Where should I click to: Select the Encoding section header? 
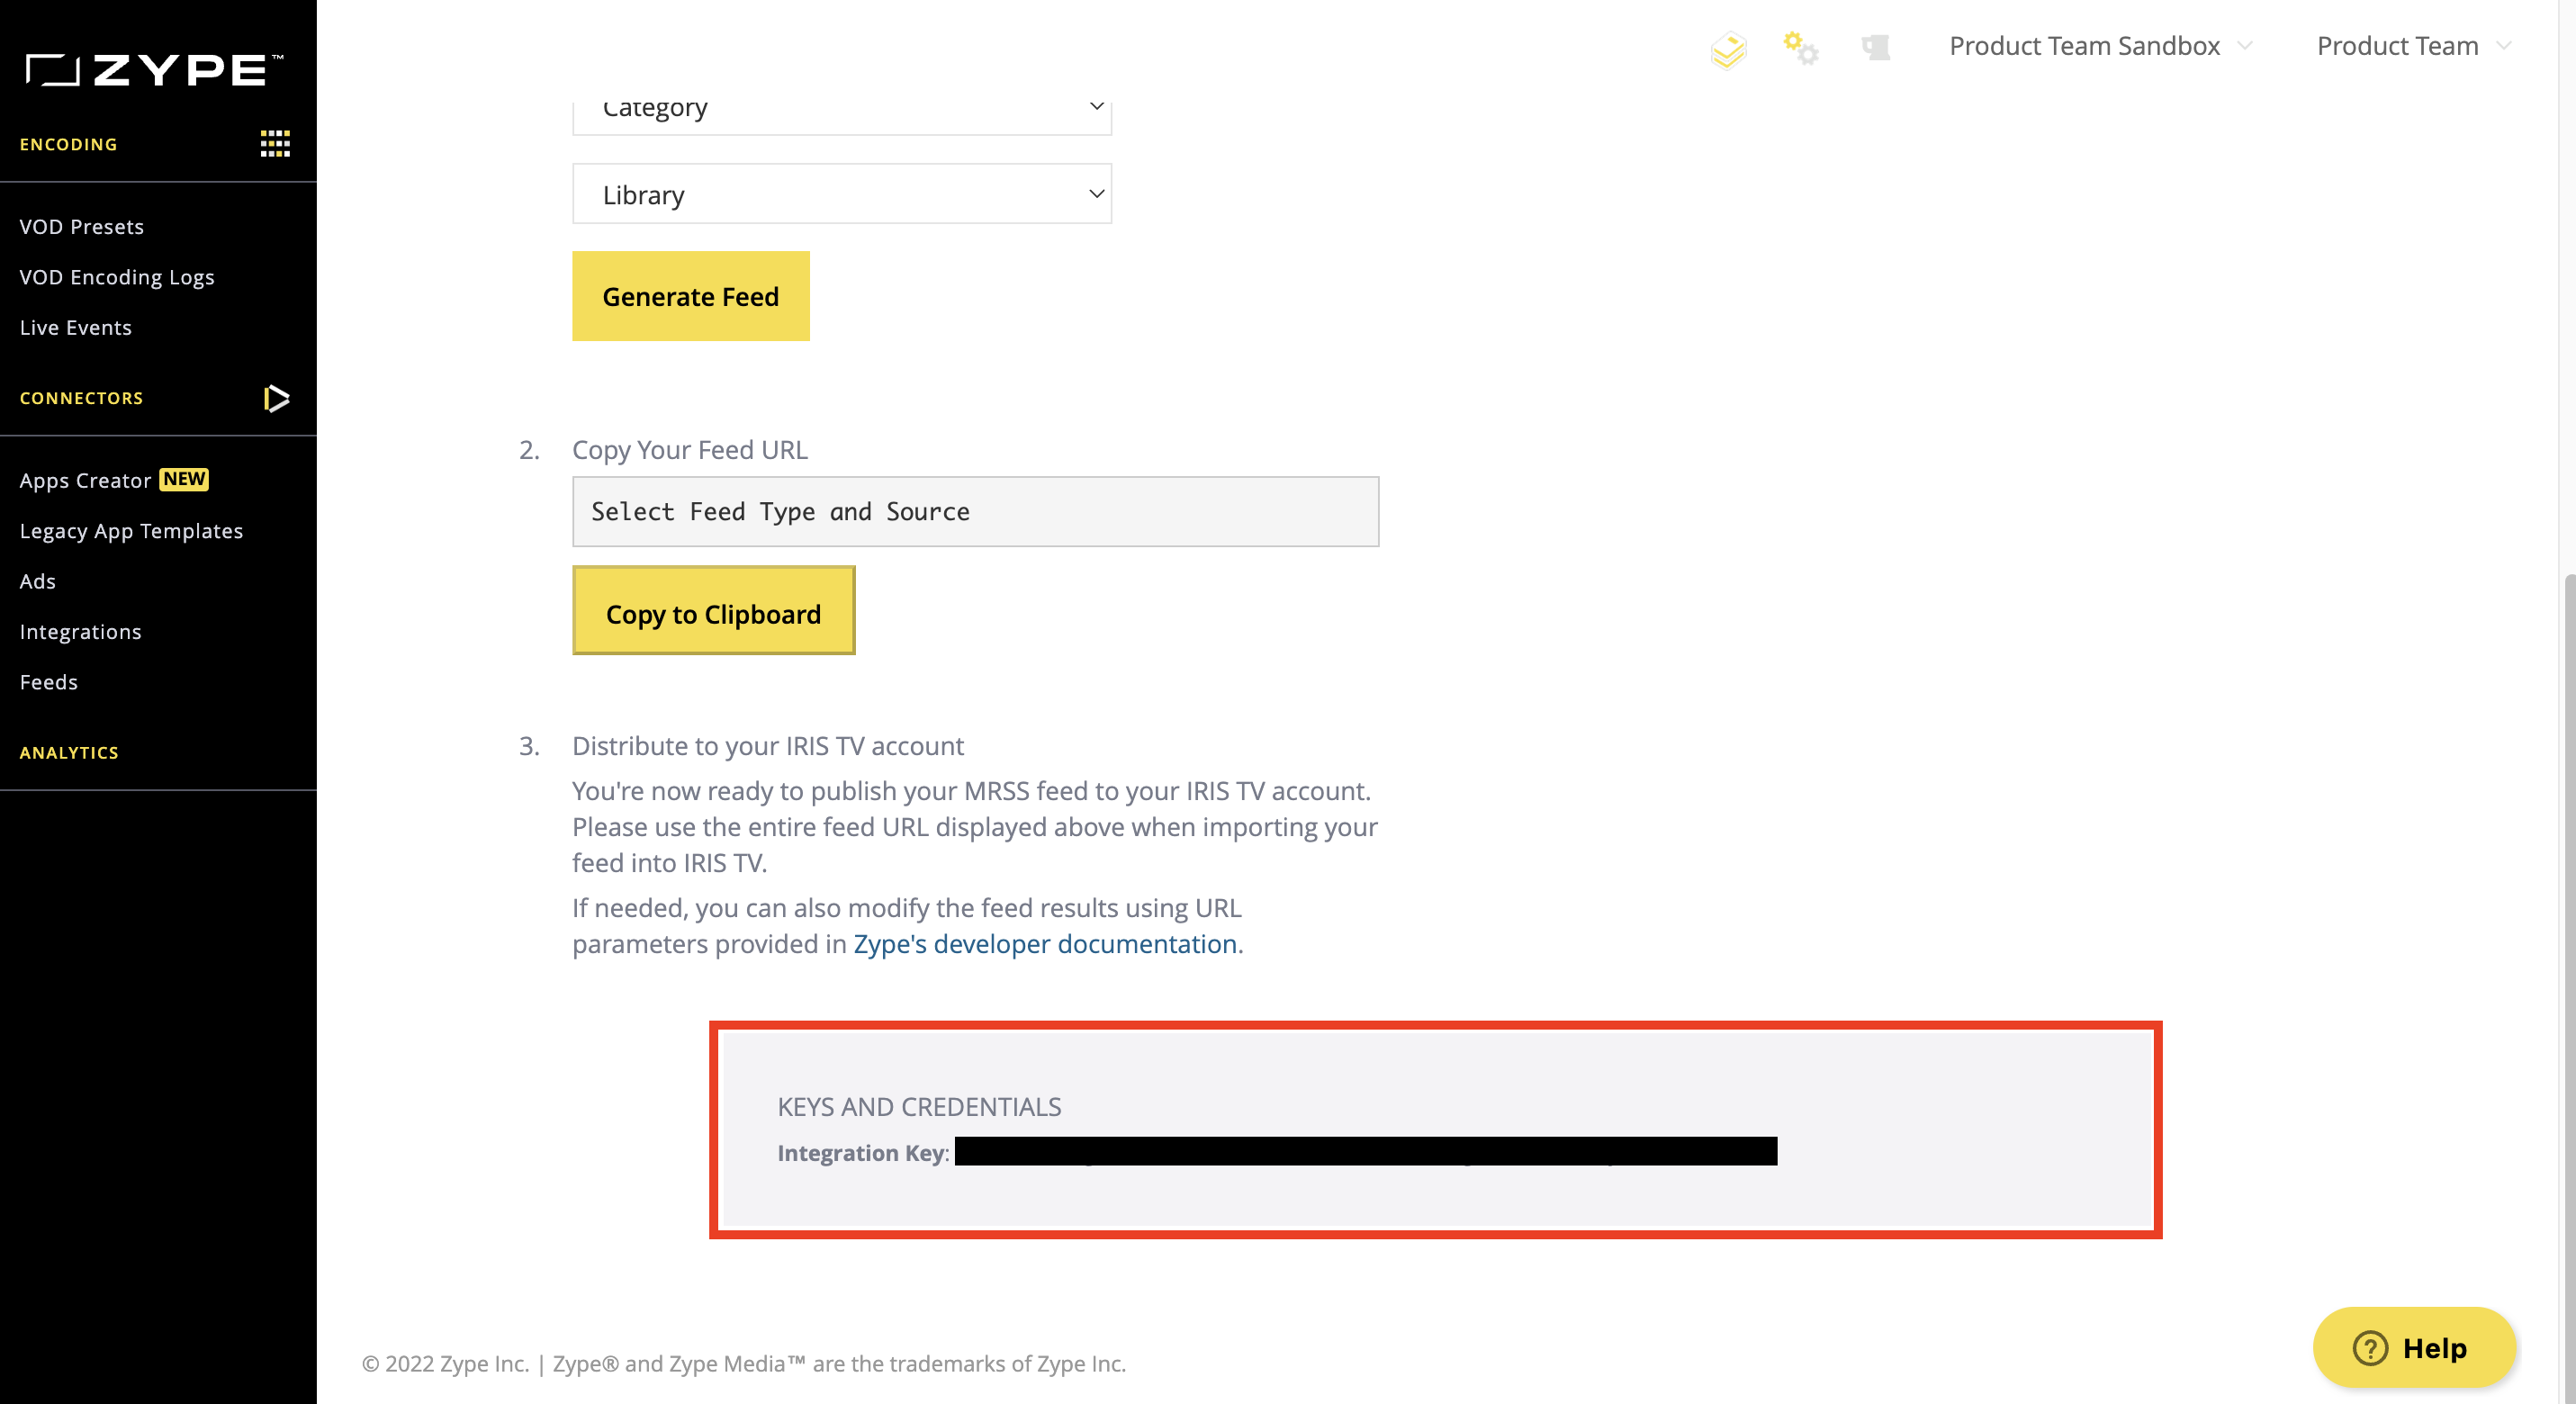[69, 144]
